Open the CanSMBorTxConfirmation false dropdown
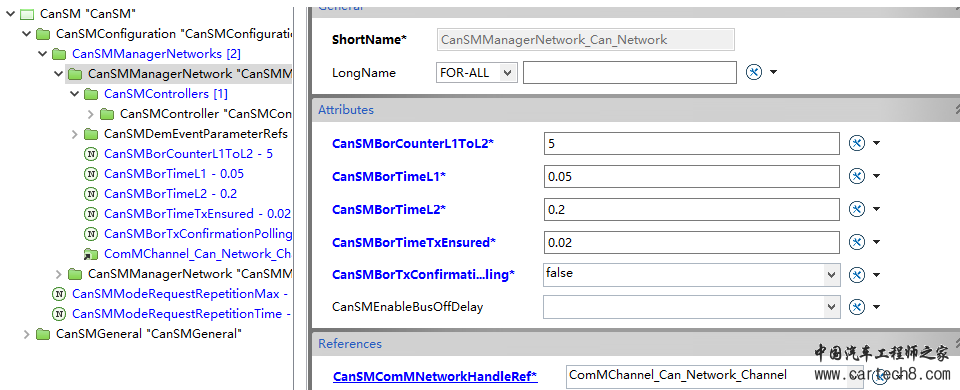The height and width of the screenshot is (390, 960). [x=831, y=275]
